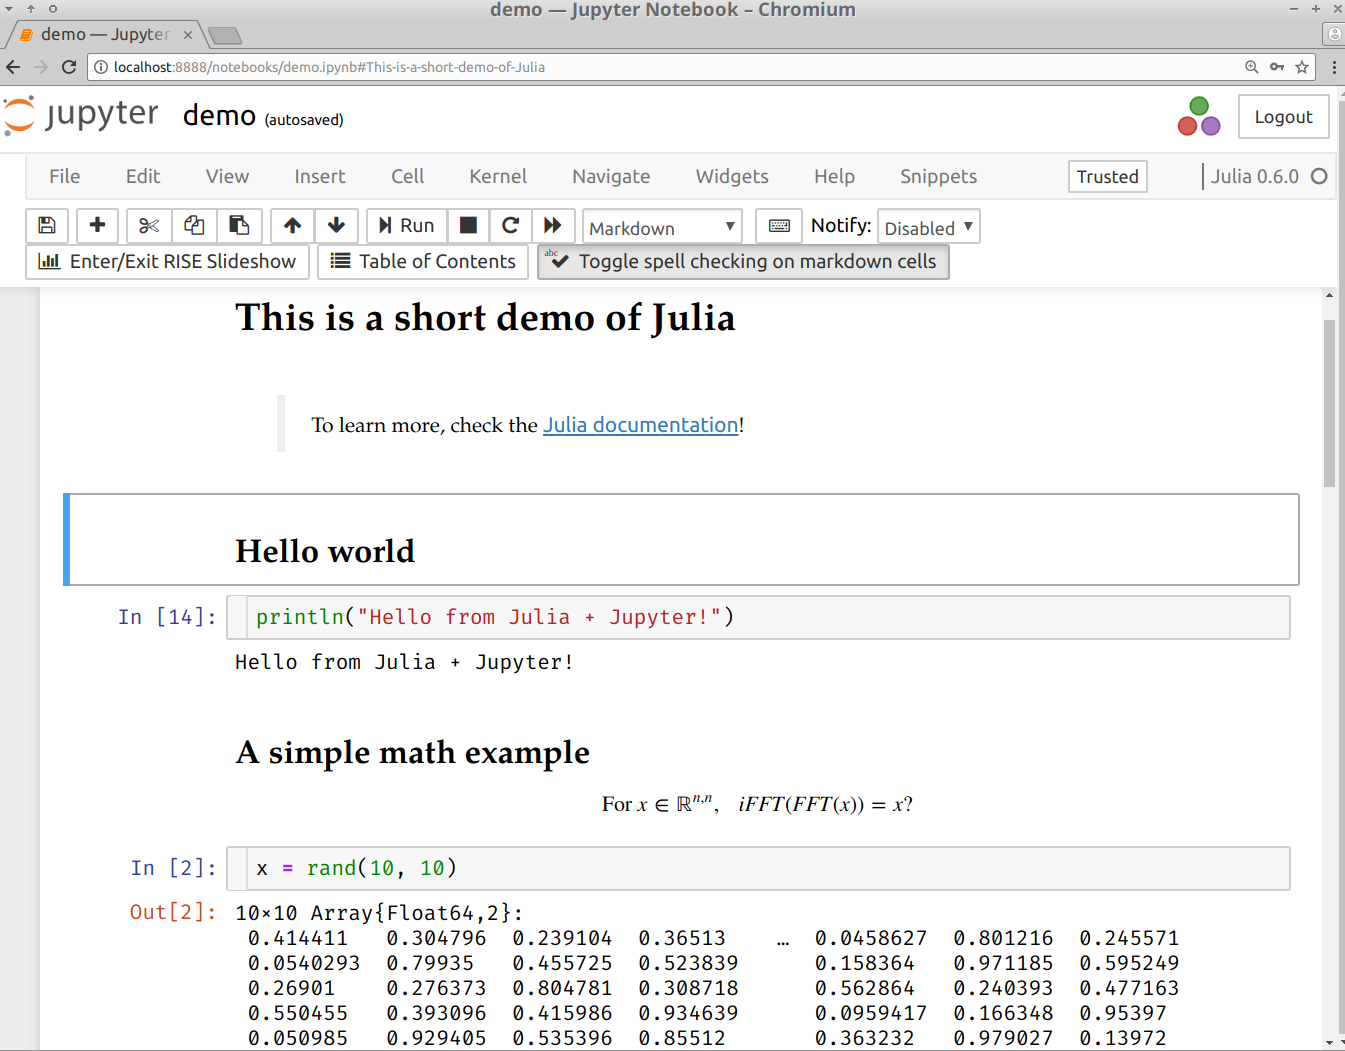Open the Kernel menu
Viewport: 1345px width, 1051px height.
(498, 176)
